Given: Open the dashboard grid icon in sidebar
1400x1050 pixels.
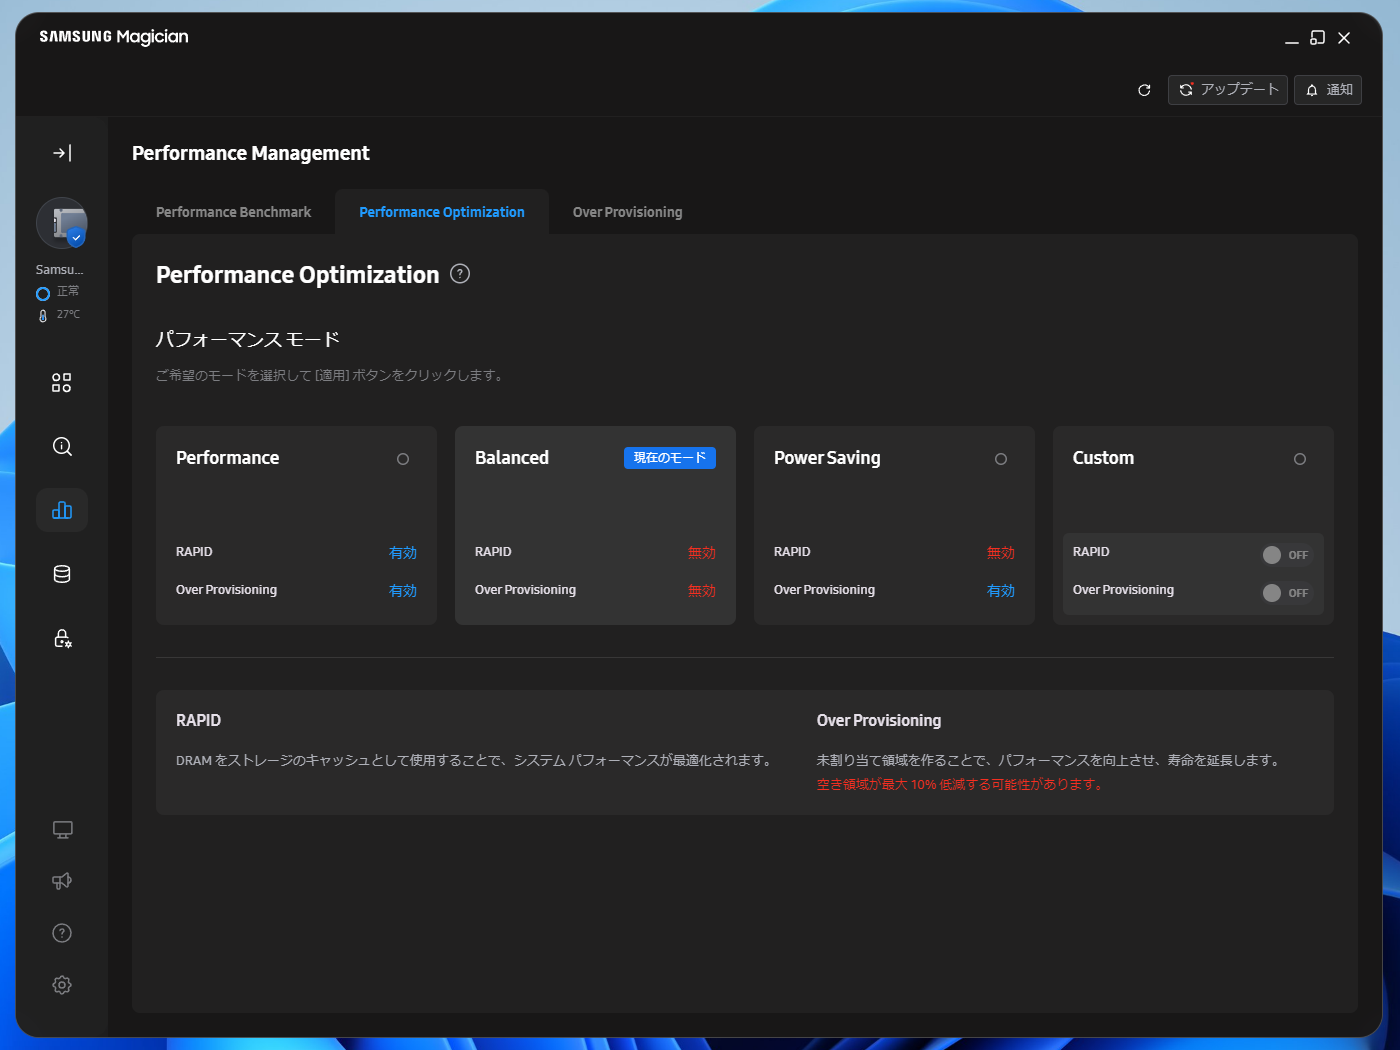Looking at the screenshot, I should pyautogui.click(x=62, y=383).
